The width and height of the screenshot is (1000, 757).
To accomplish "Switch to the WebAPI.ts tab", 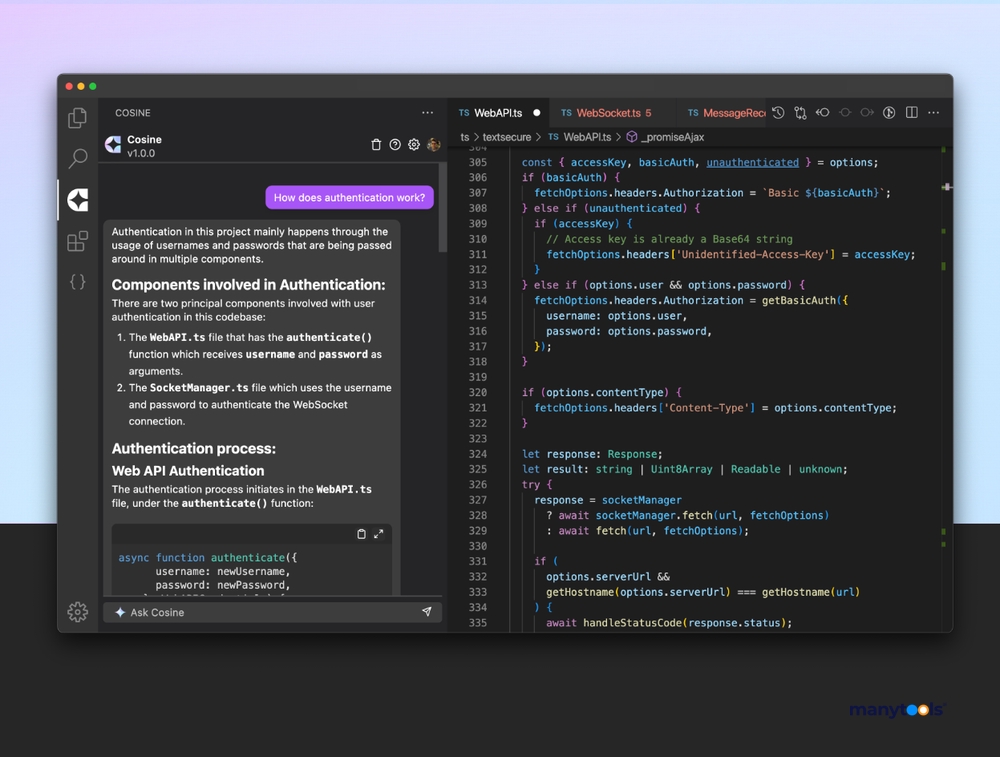I will pyautogui.click(x=498, y=113).
